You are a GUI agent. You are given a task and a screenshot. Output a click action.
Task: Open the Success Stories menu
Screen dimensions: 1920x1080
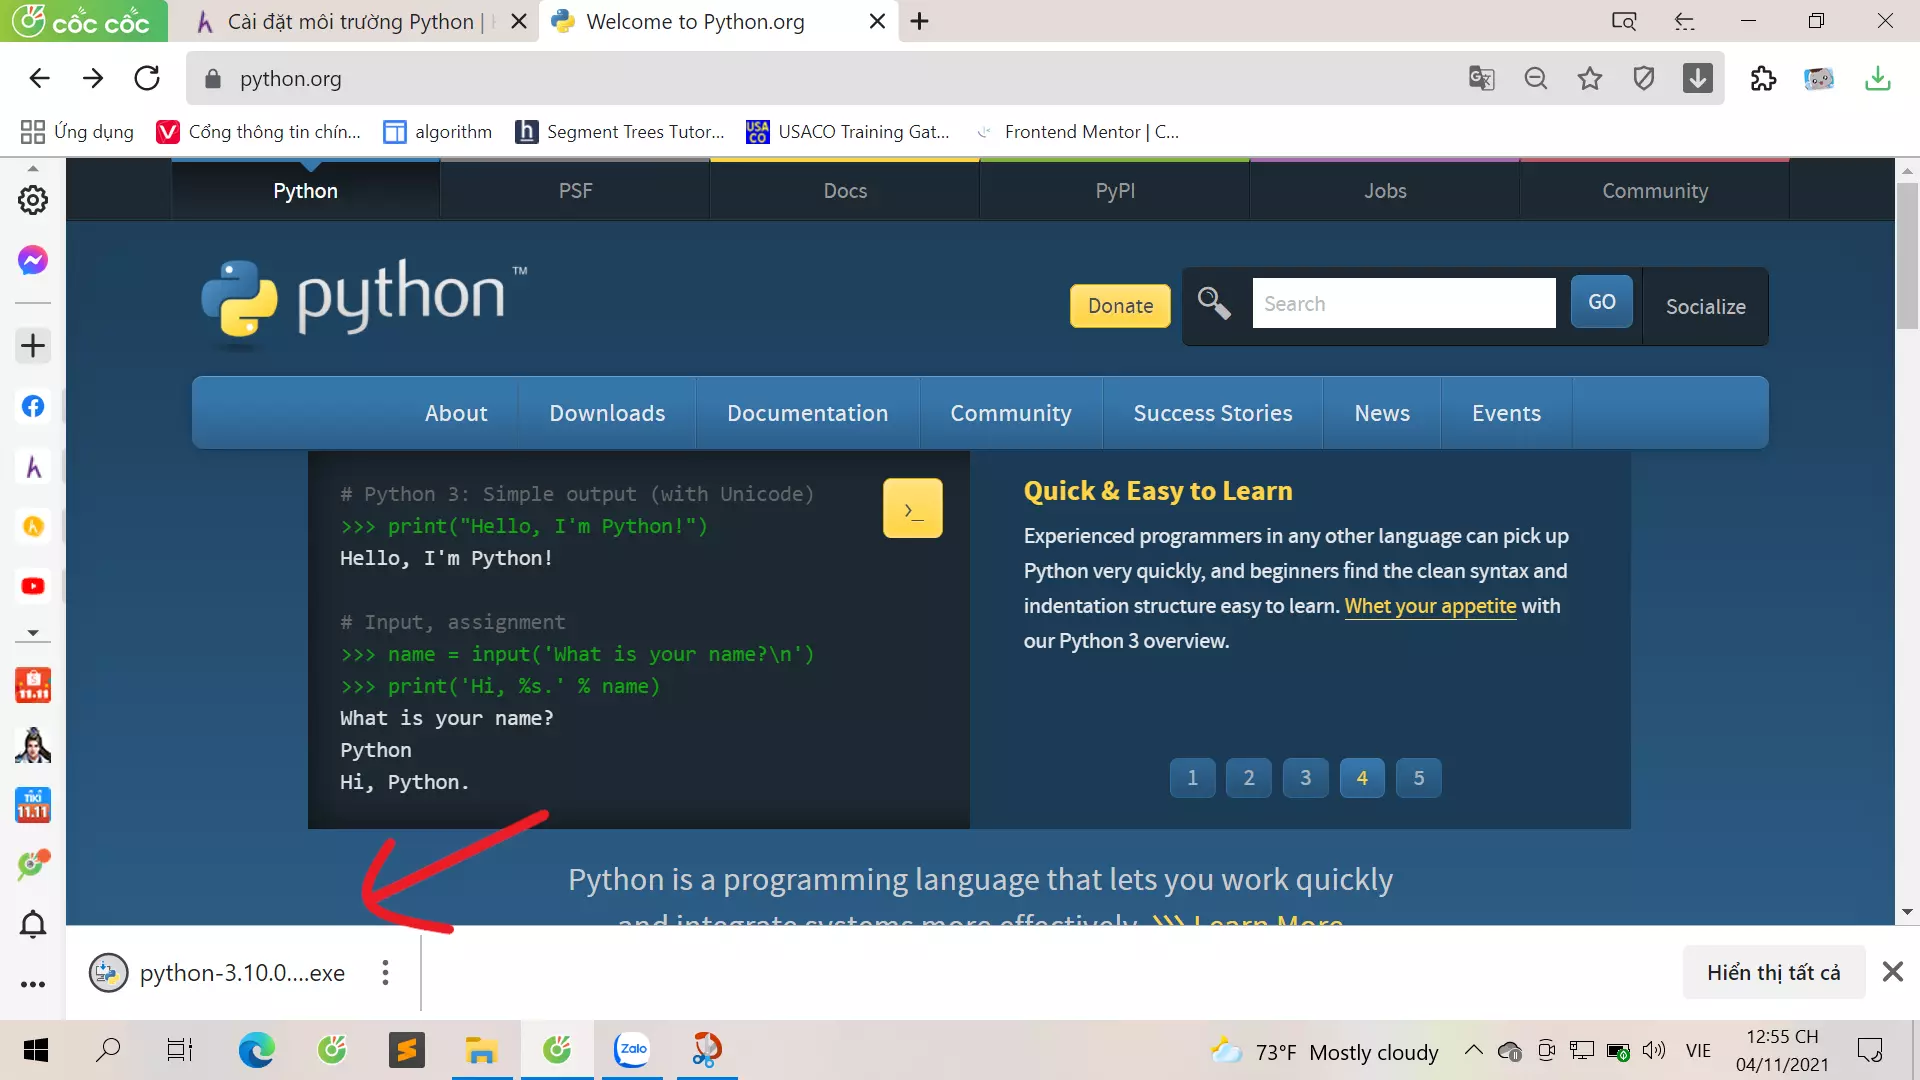click(x=1213, y=413)
